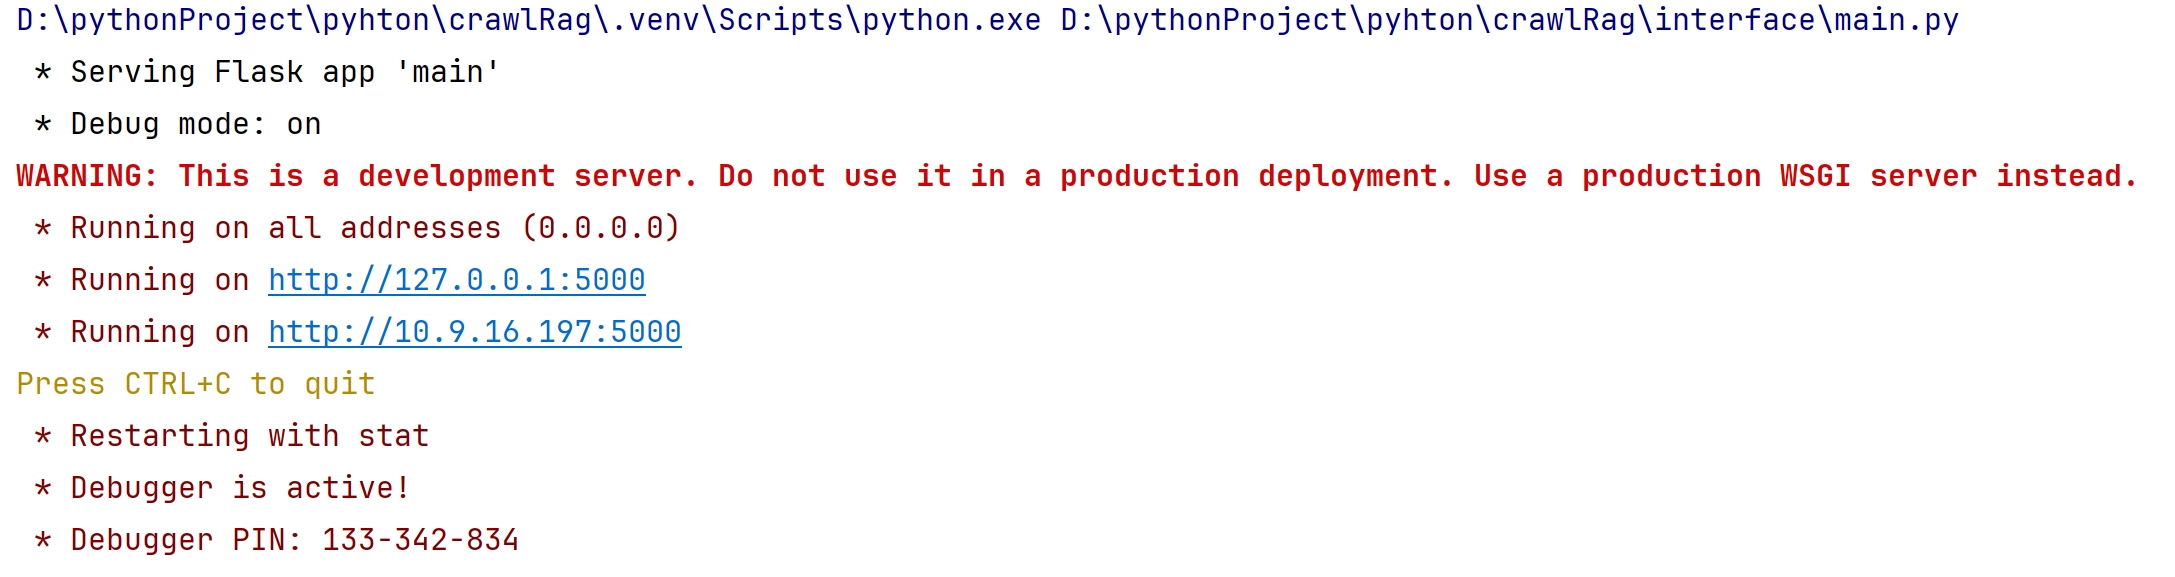Click "development server" in the warning
This screenshot has height=577, width=2175.
pyautogui.click(x=526, y=176)
